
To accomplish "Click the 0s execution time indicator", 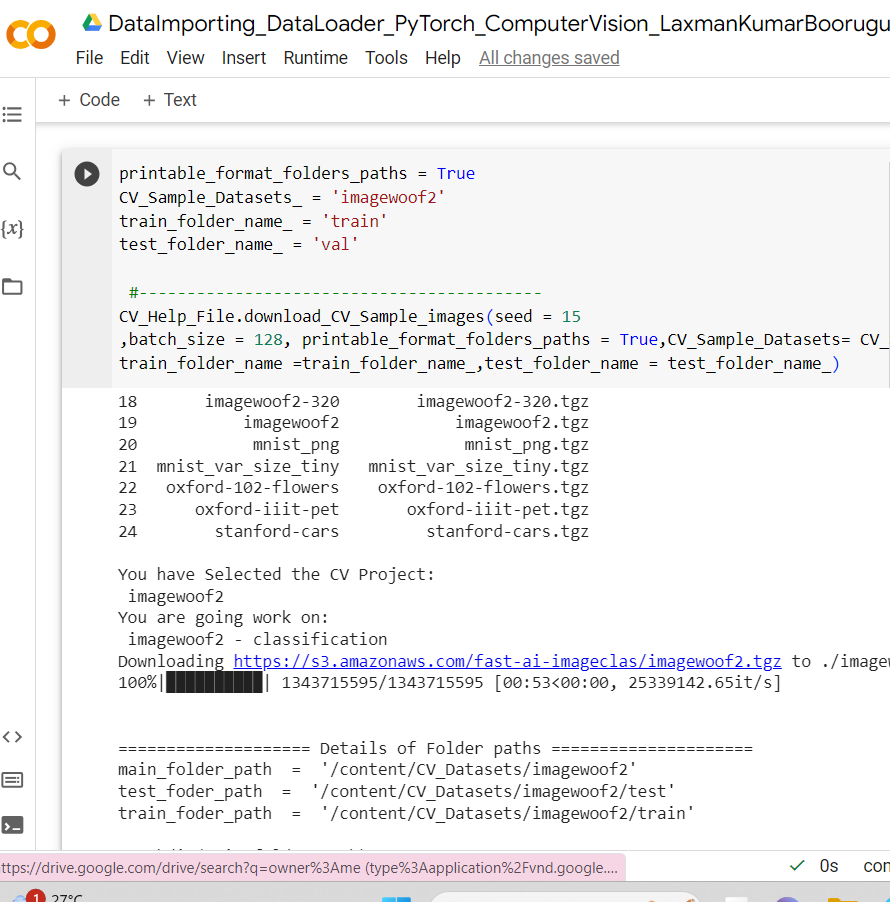I will click(x=828, y=866).
